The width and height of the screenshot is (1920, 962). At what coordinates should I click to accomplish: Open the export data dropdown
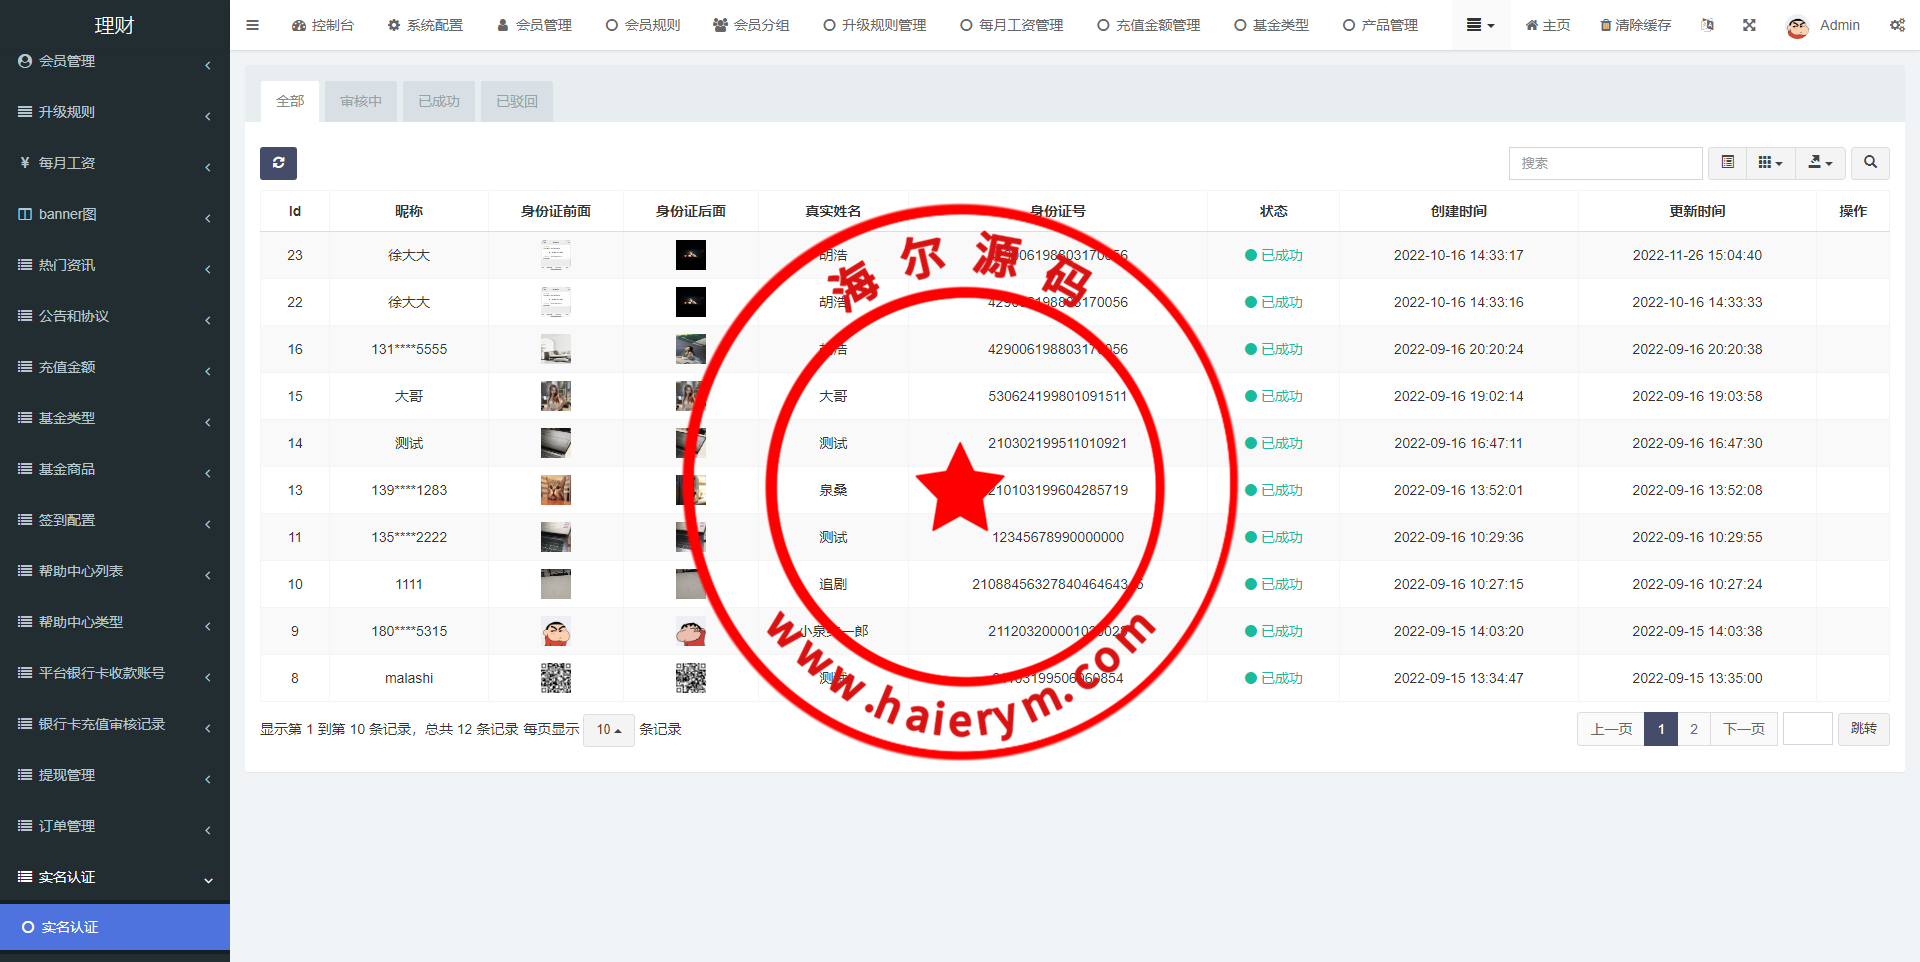(1820, 162)
